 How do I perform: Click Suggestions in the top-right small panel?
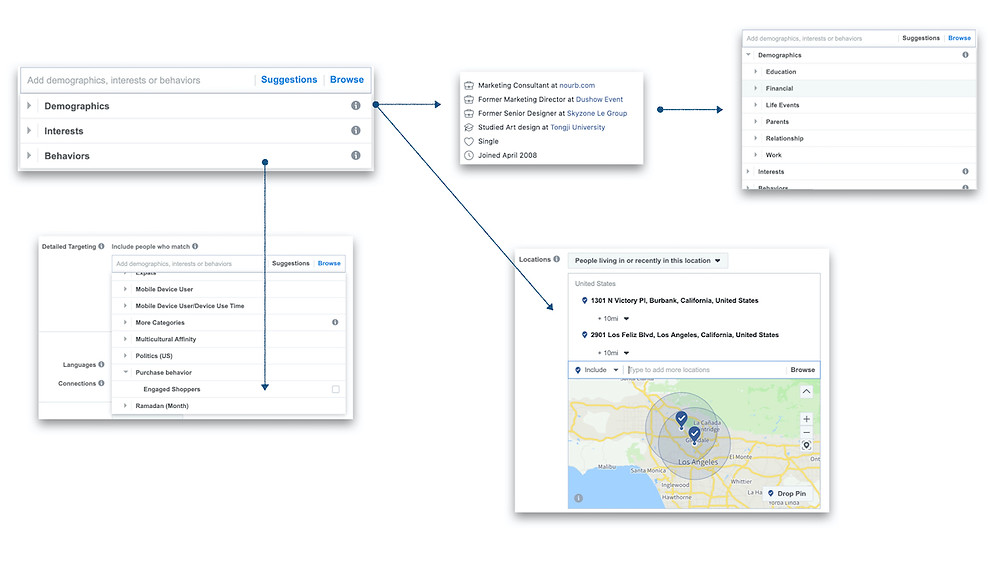pos(921,38)
